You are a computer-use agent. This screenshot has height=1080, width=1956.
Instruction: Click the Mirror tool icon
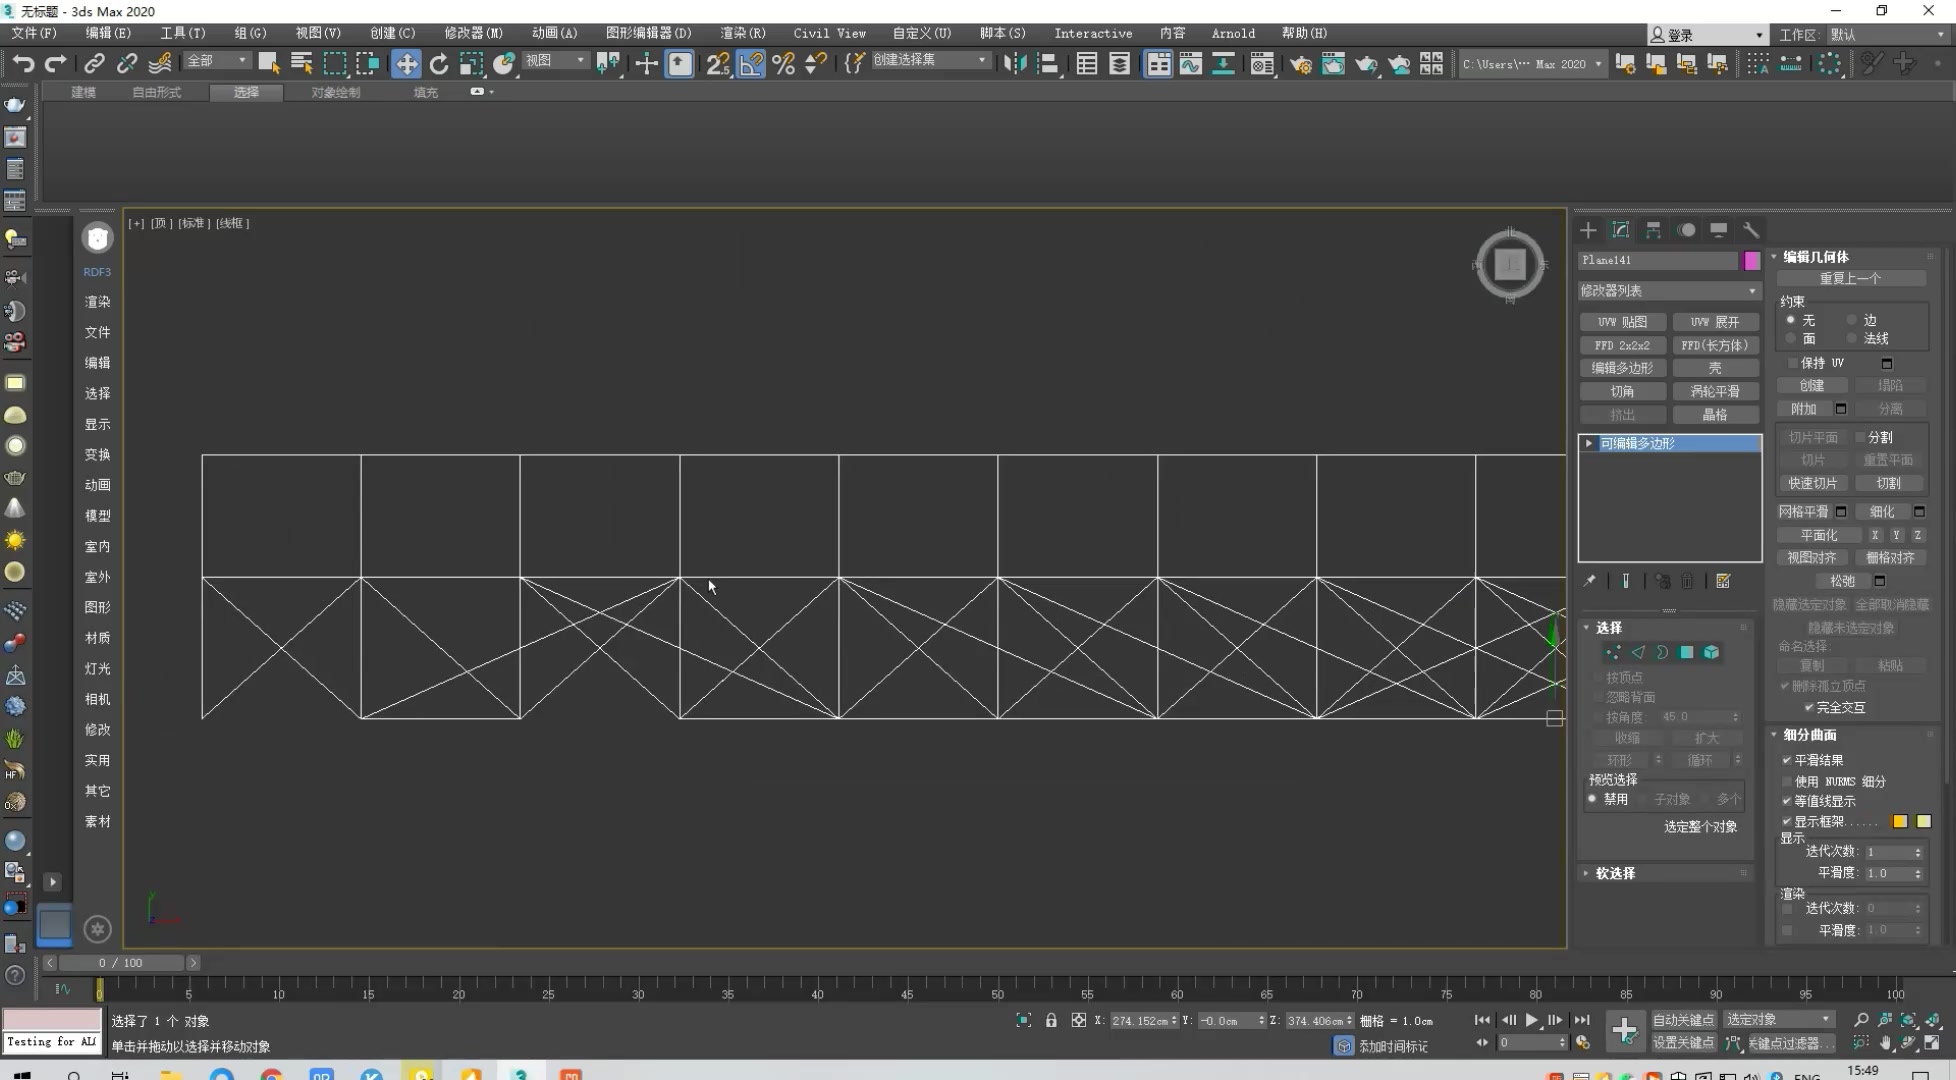[1017, 63]
